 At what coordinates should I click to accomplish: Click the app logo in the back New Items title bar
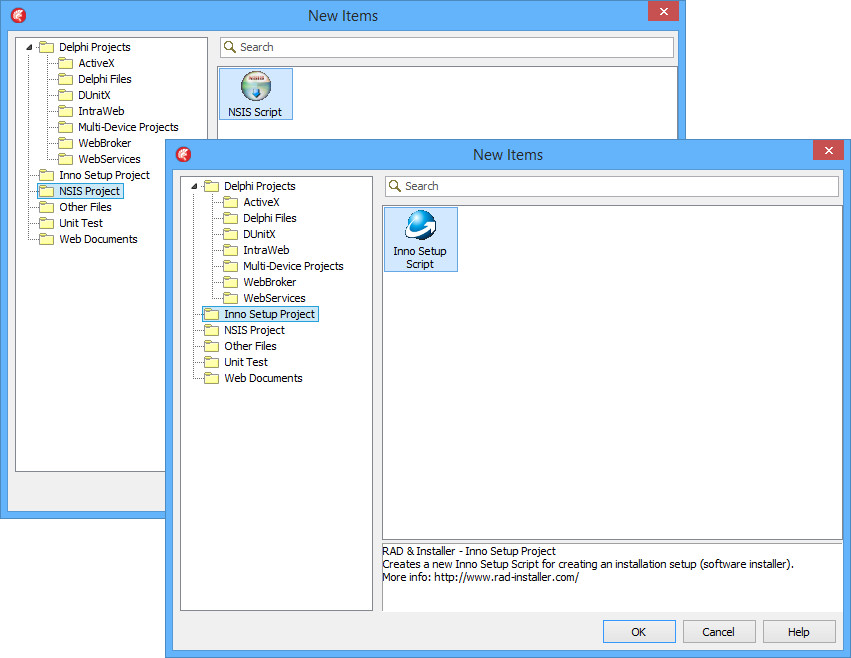pyautogui.click(x=18, y=16)
